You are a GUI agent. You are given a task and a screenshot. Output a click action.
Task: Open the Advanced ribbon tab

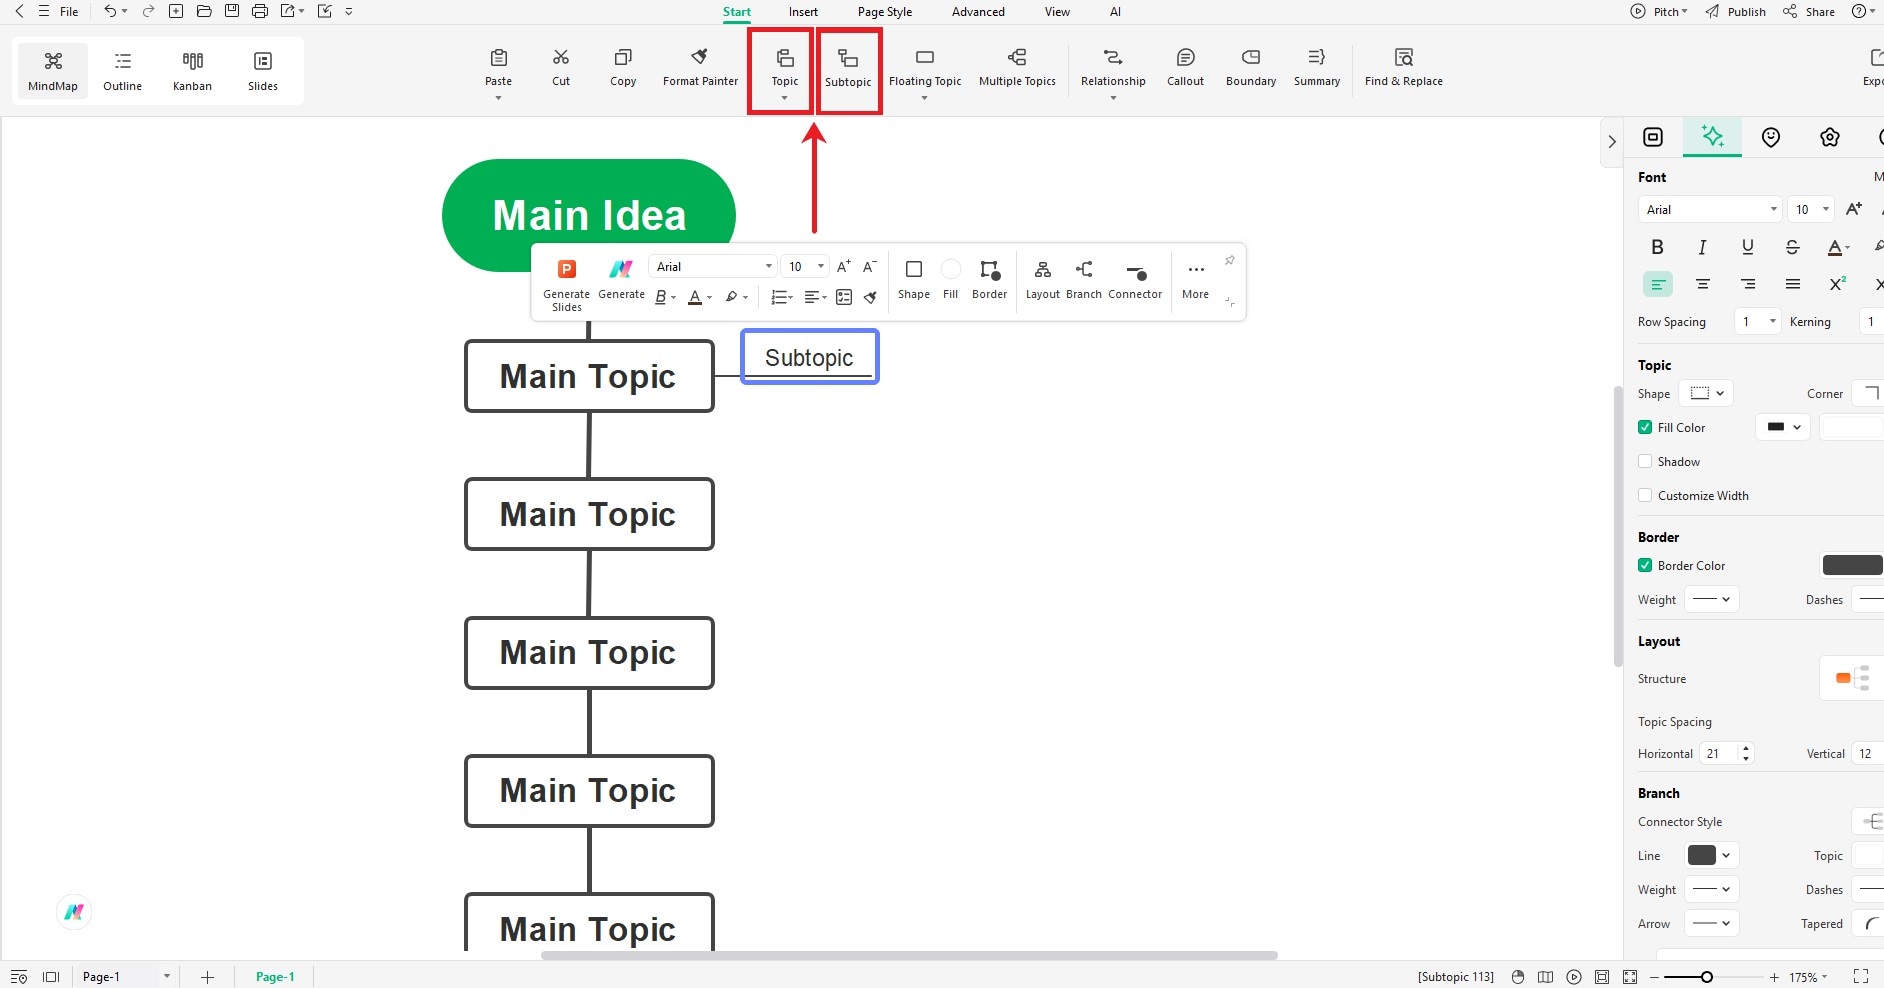(978, 12)
